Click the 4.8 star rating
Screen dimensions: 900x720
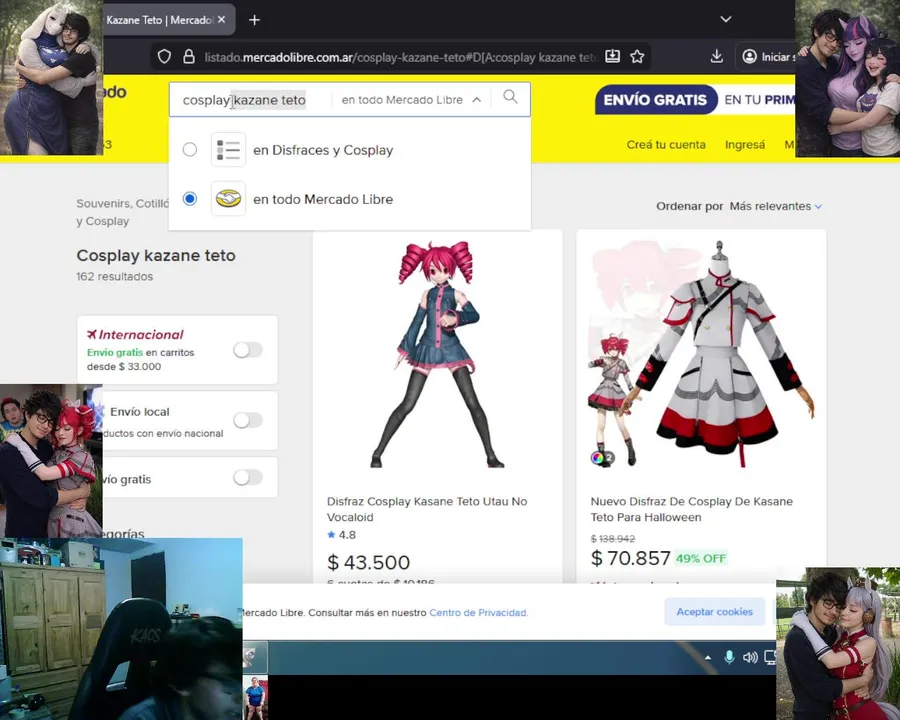342,535
